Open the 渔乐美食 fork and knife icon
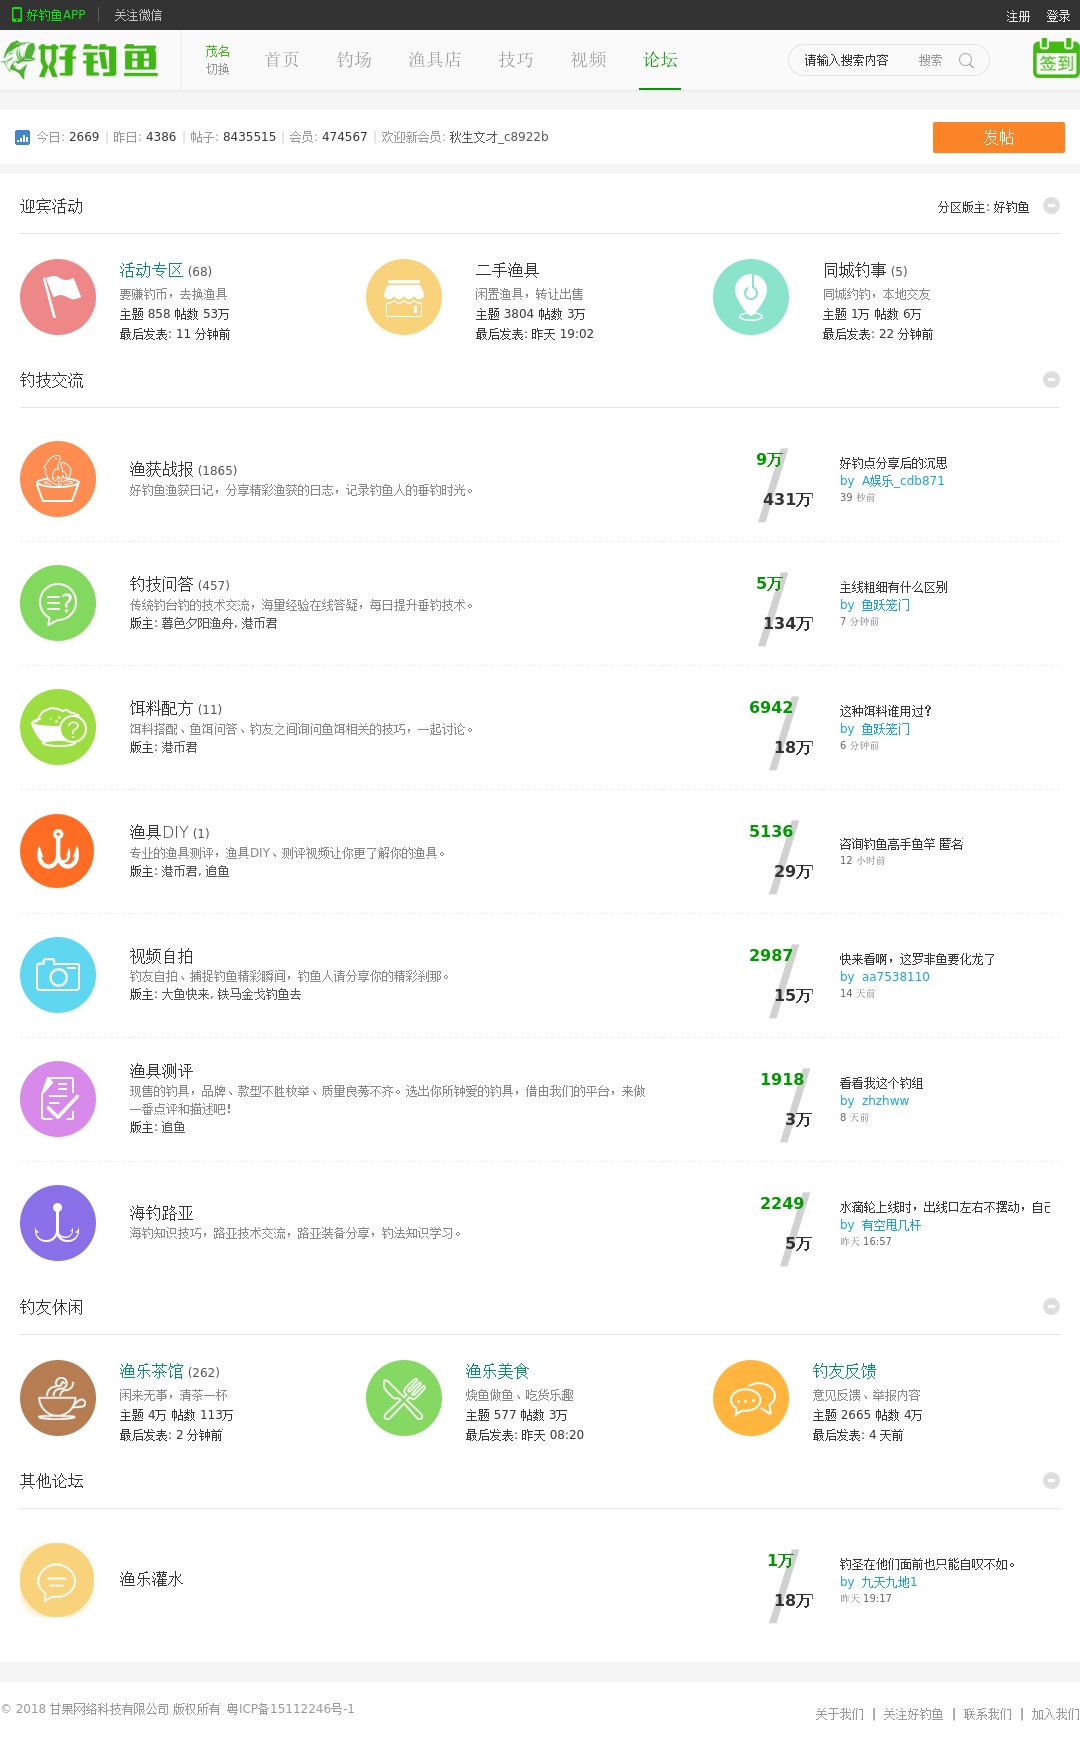This screenshot has width=1080, height=1741. tap(404, 1398)
